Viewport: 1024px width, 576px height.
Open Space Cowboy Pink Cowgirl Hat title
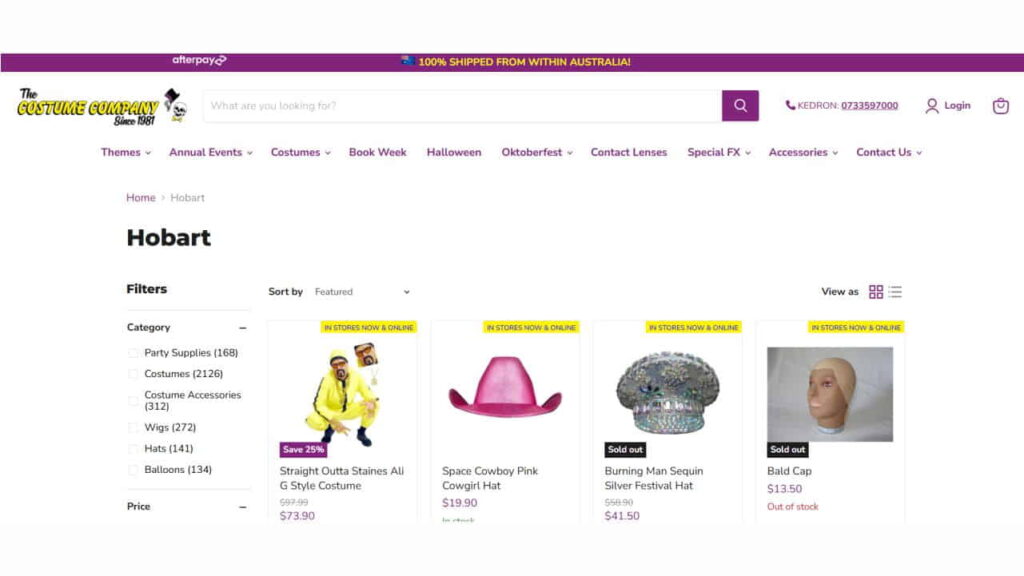[x=490, y=478]
